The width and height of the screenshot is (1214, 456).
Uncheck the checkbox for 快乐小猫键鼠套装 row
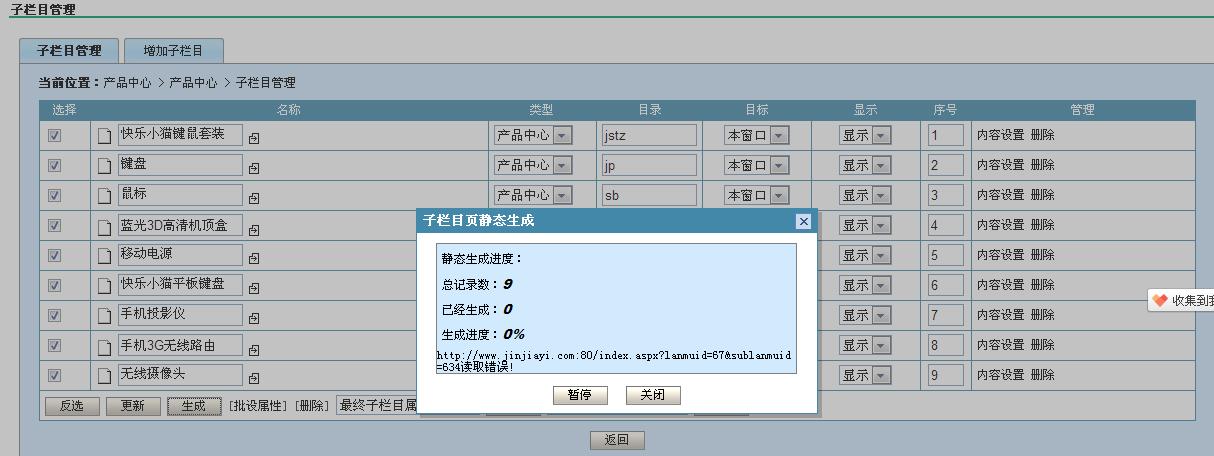[55, 136]
